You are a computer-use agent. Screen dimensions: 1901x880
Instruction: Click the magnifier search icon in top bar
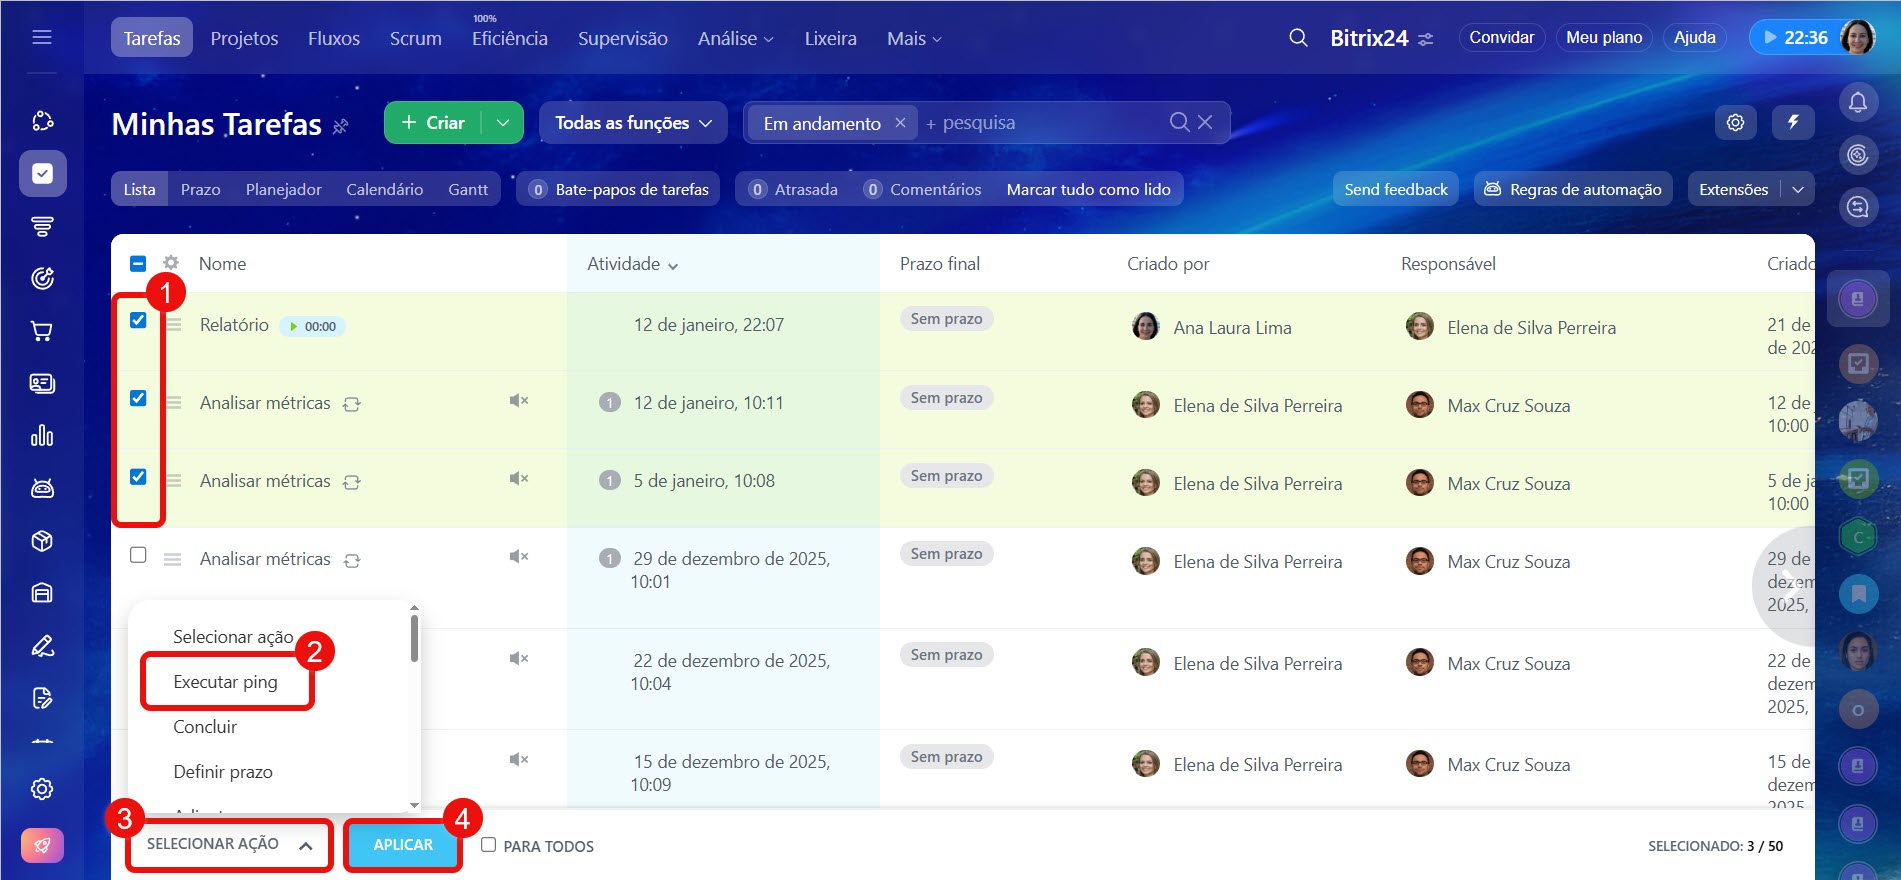tap(1298, 38)
